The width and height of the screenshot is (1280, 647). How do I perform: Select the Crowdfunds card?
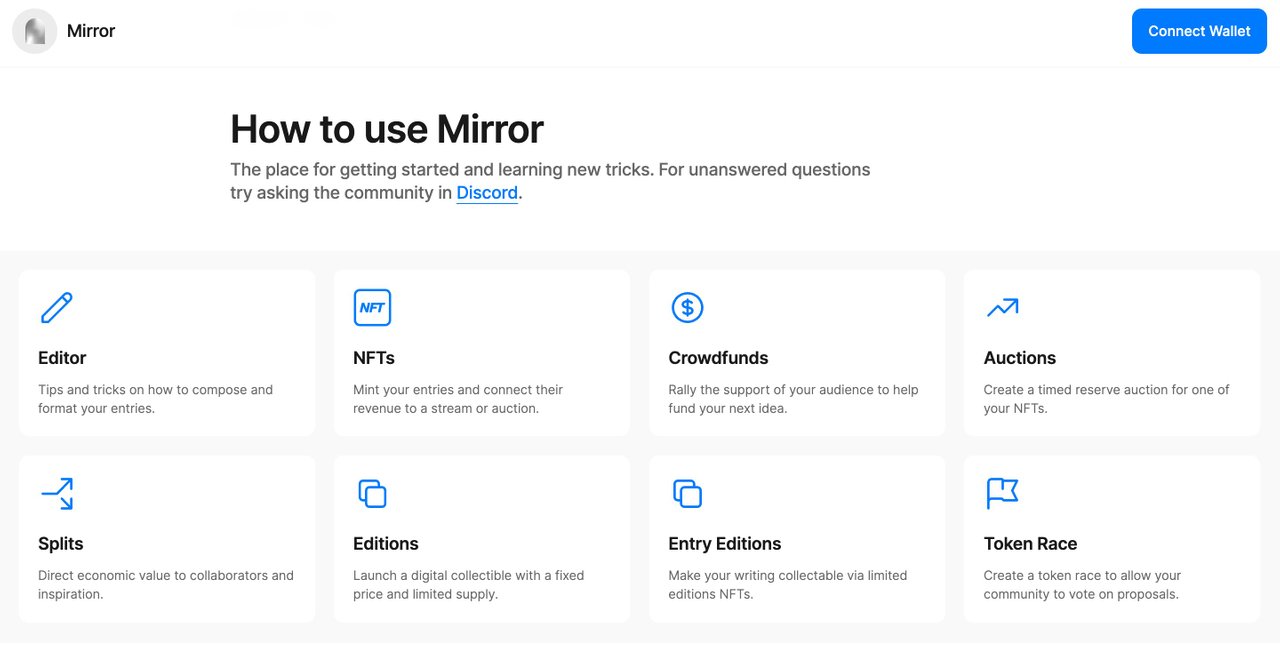point(796,352)
